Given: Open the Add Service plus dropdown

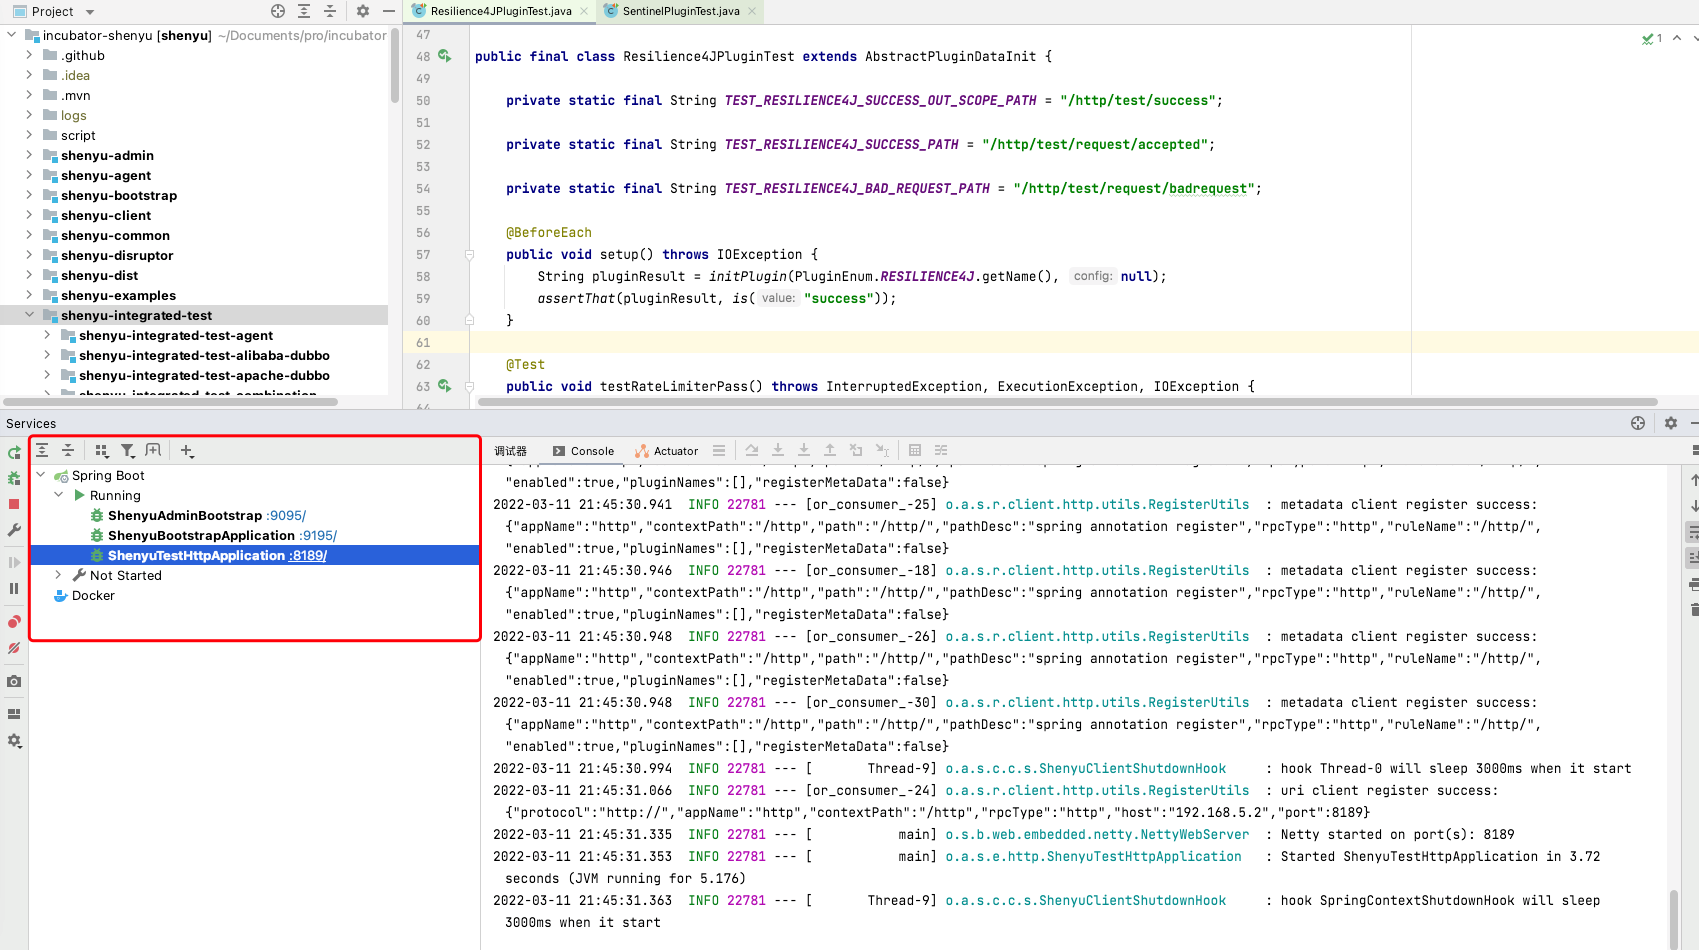Looking at the screenshot, I should click(x=187, y=451).
